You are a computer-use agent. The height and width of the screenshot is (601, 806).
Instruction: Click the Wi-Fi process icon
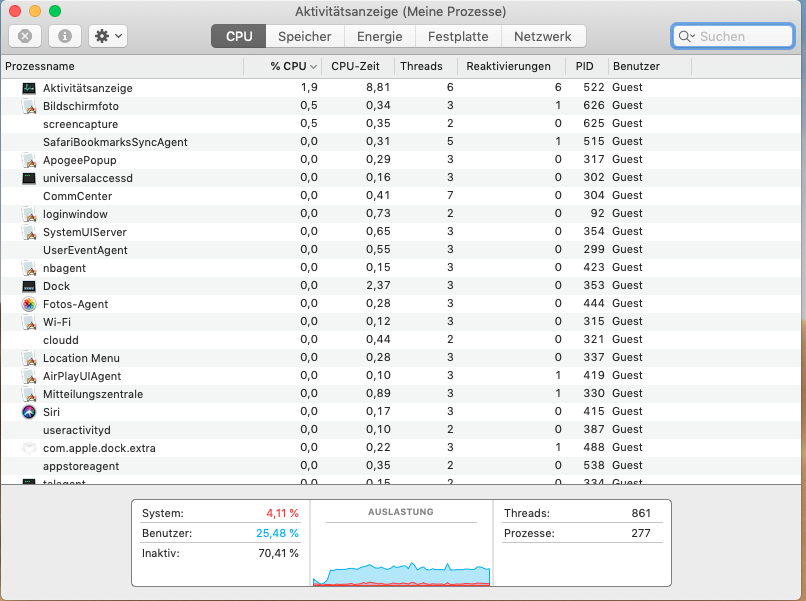tap(29, 322)
